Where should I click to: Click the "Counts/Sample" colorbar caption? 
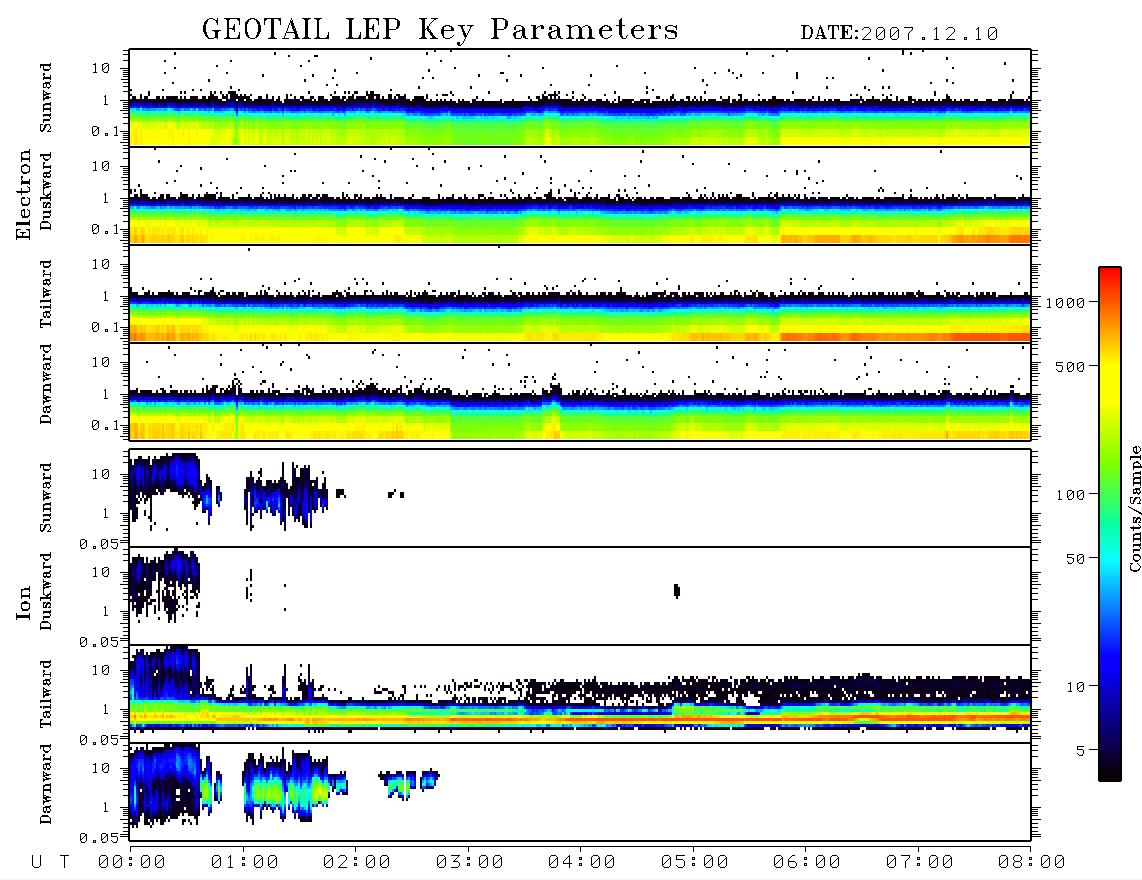pos(1134,508)
